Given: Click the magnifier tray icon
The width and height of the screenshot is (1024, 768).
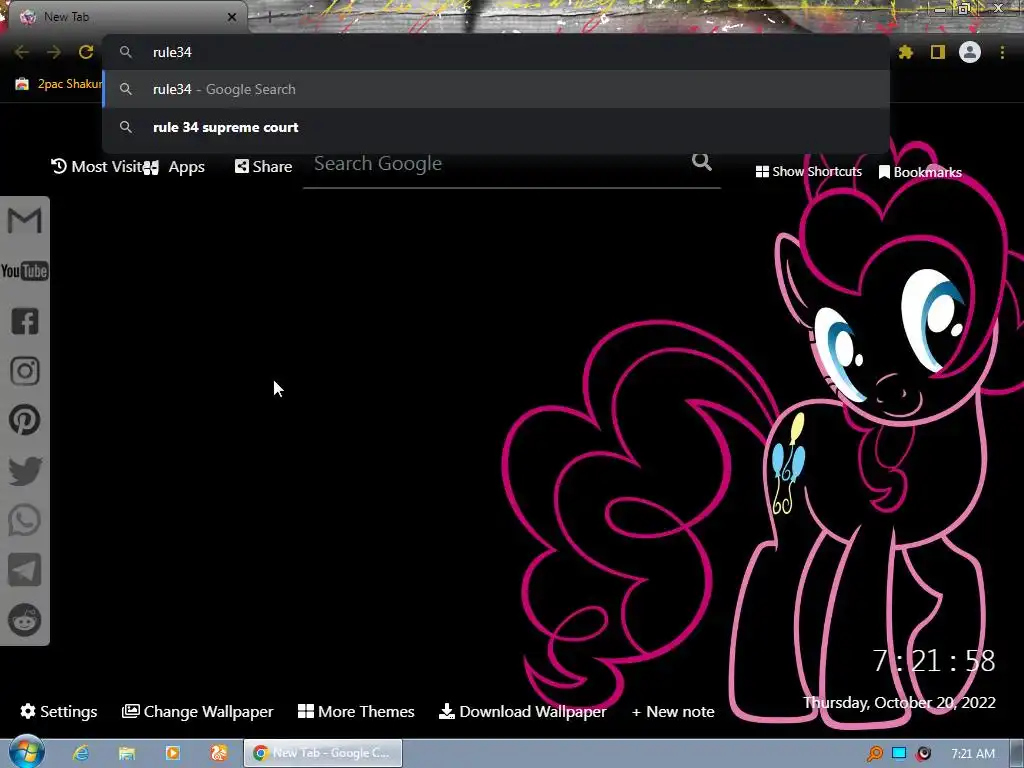Looking at the screenshot, I should pos(875,754).
